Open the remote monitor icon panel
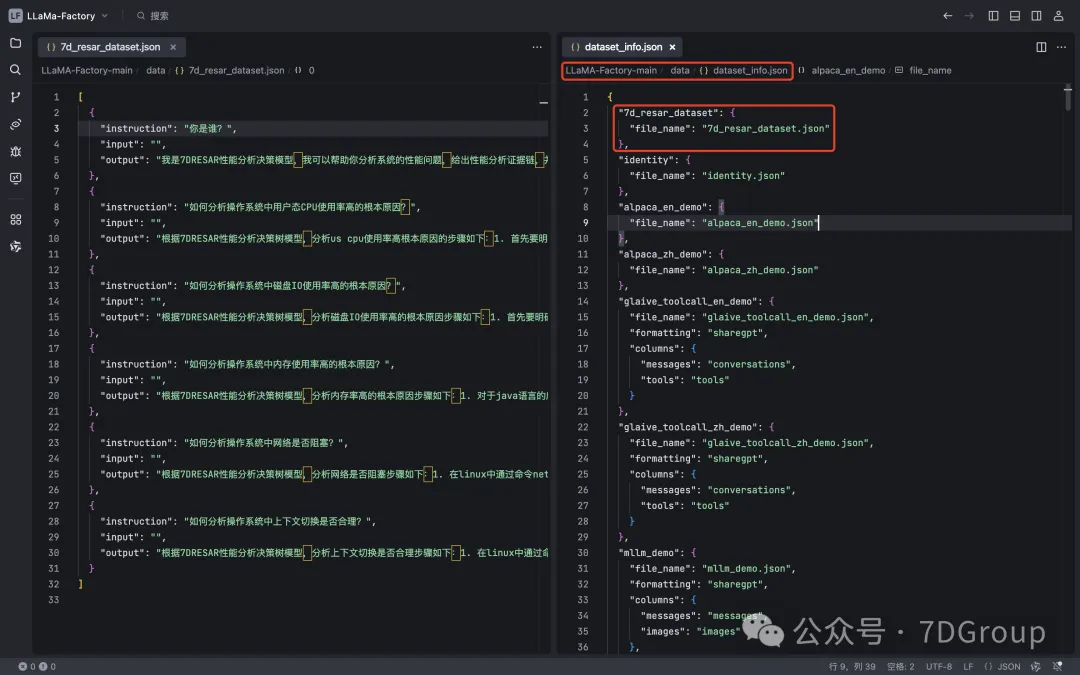This screenshot has width=1080, height=675. [15, 178]
